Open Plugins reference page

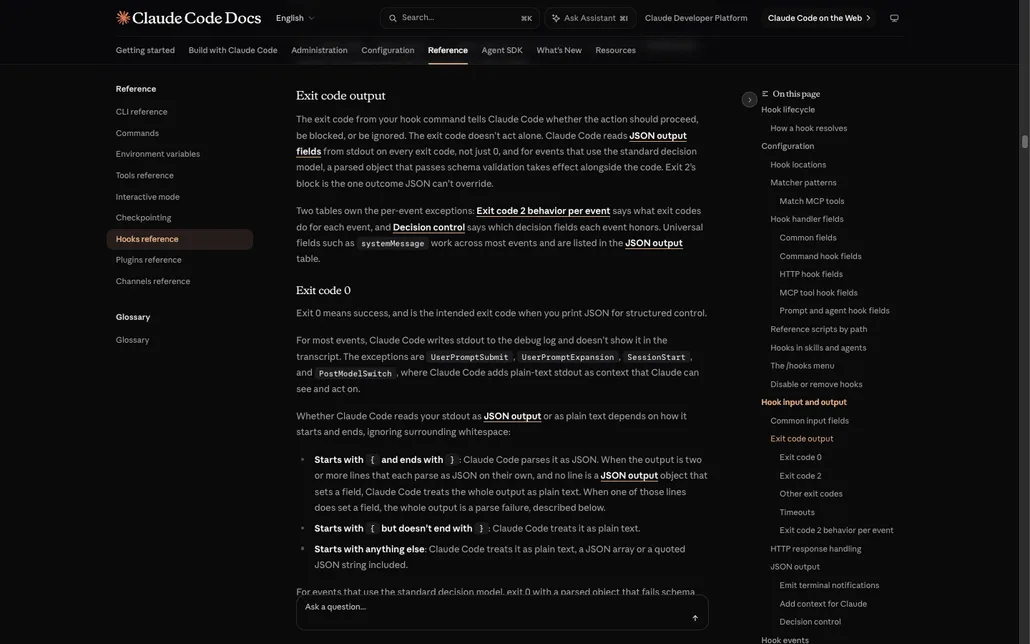point(148,260)
